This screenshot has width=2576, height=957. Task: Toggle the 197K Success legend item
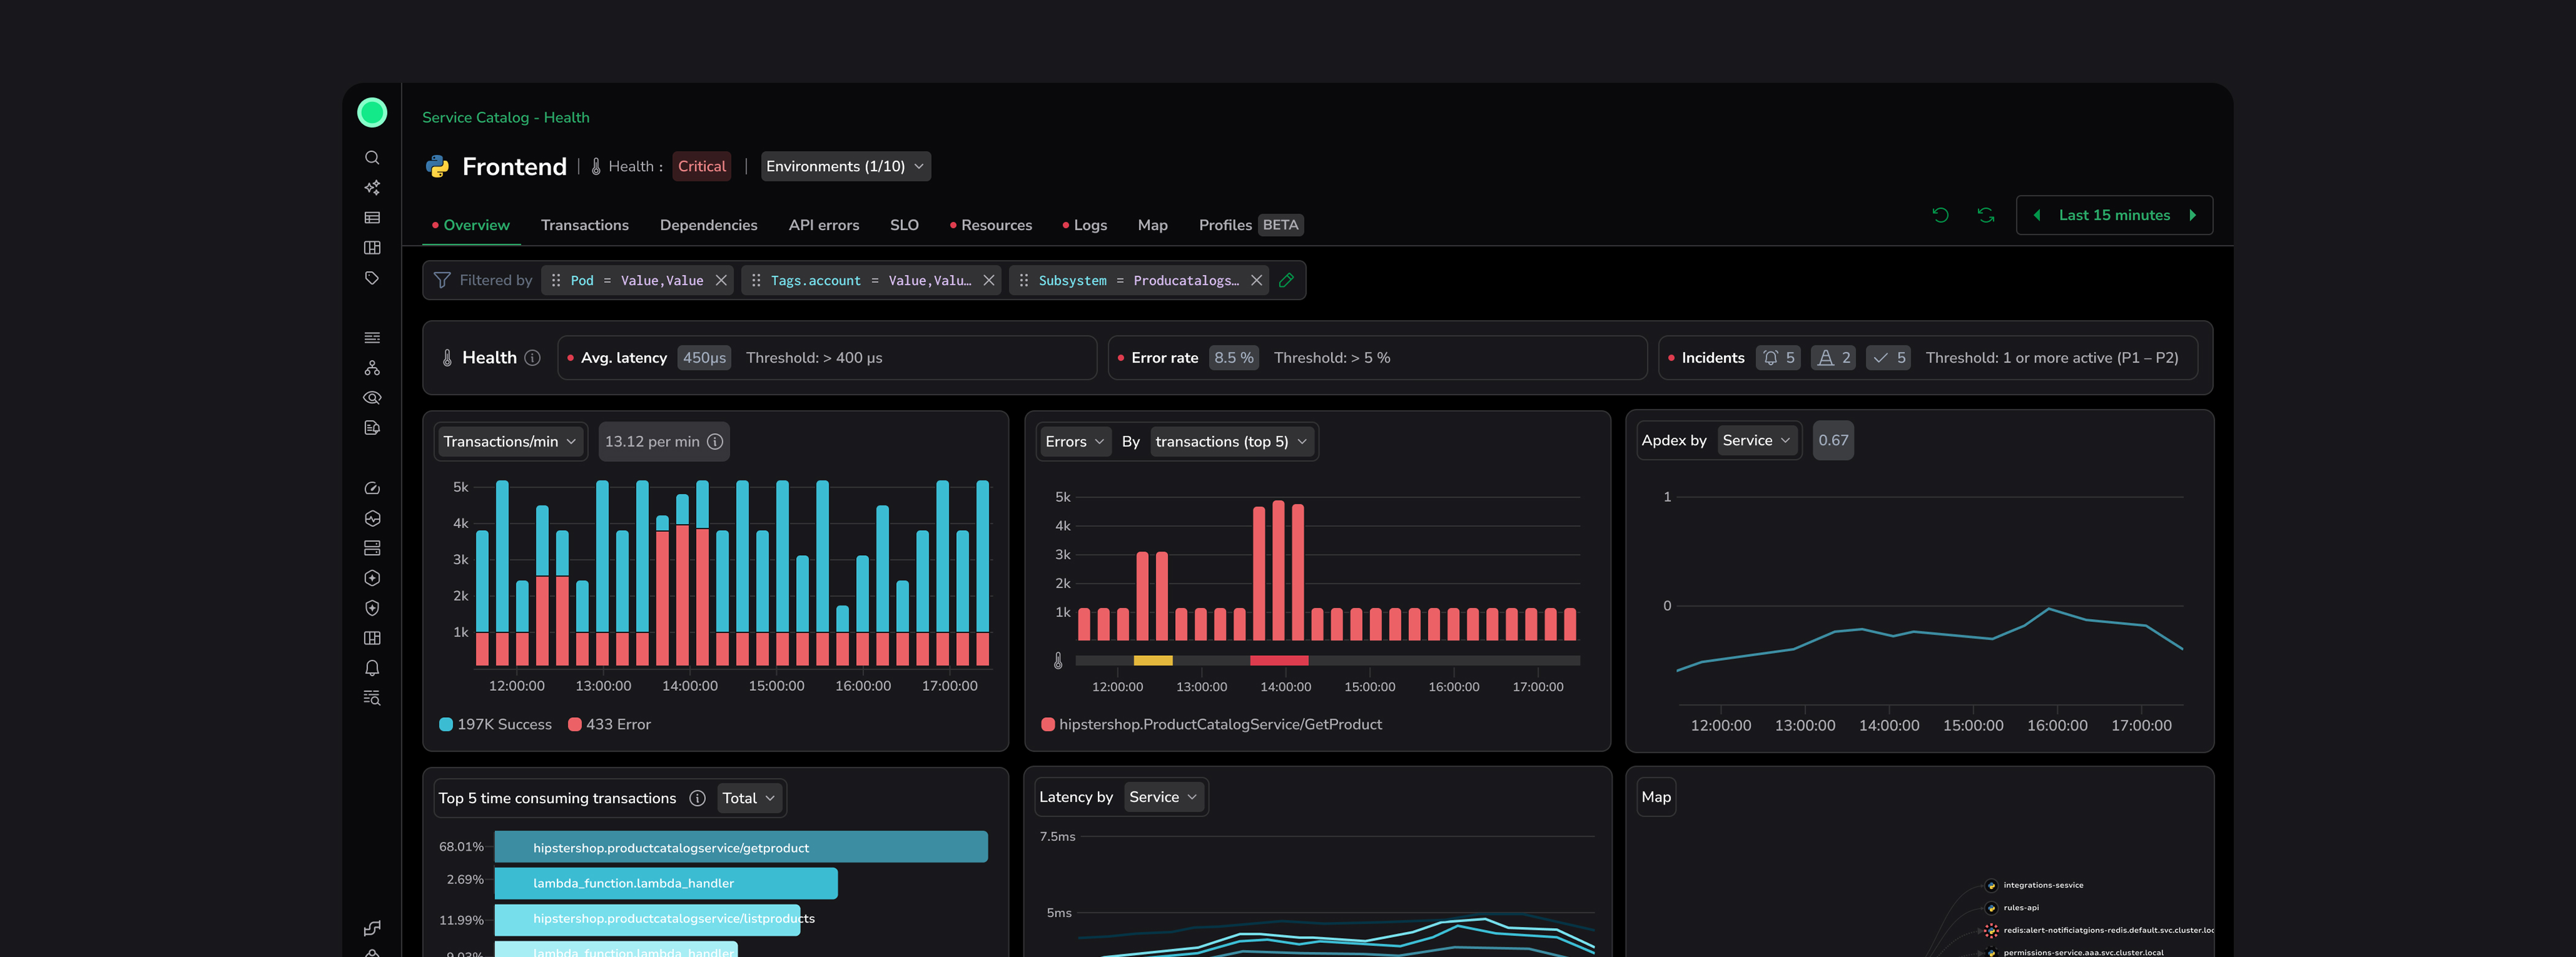pos(496,725)
